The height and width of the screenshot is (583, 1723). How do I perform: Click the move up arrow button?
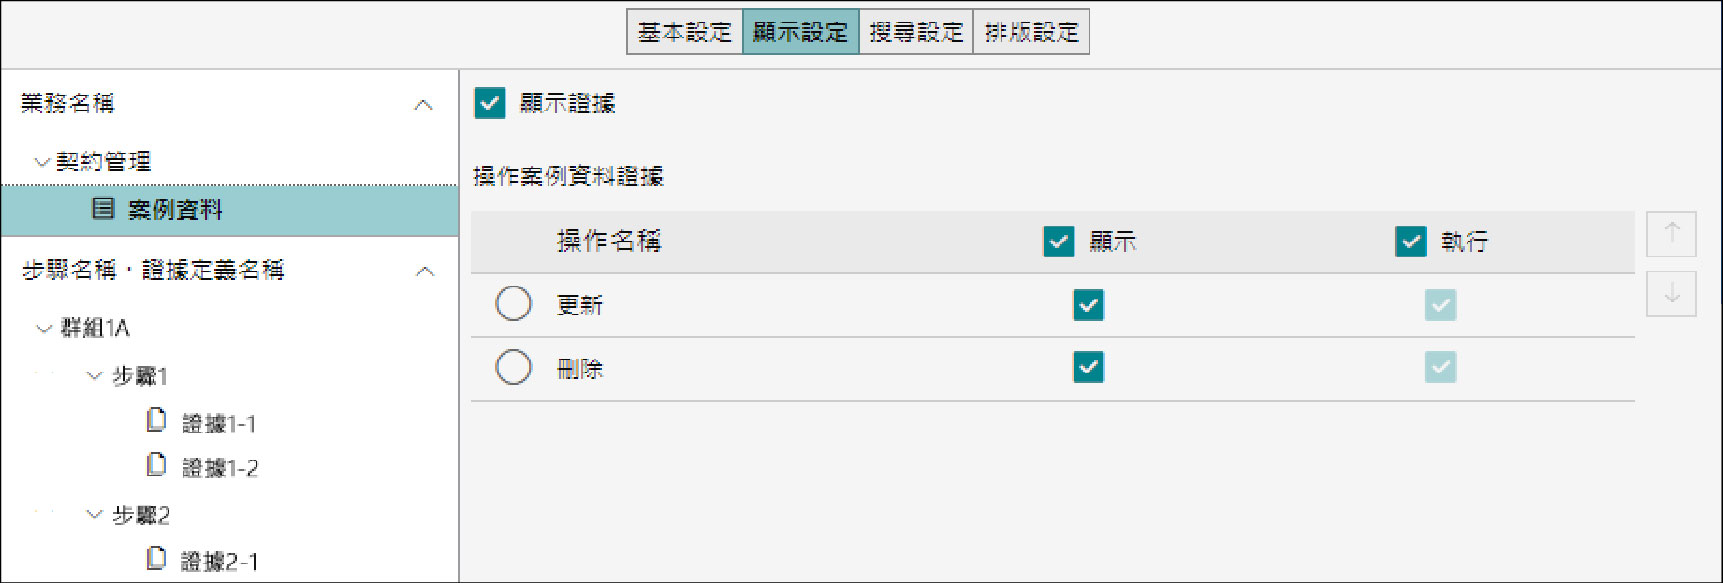pos(1671,234)
